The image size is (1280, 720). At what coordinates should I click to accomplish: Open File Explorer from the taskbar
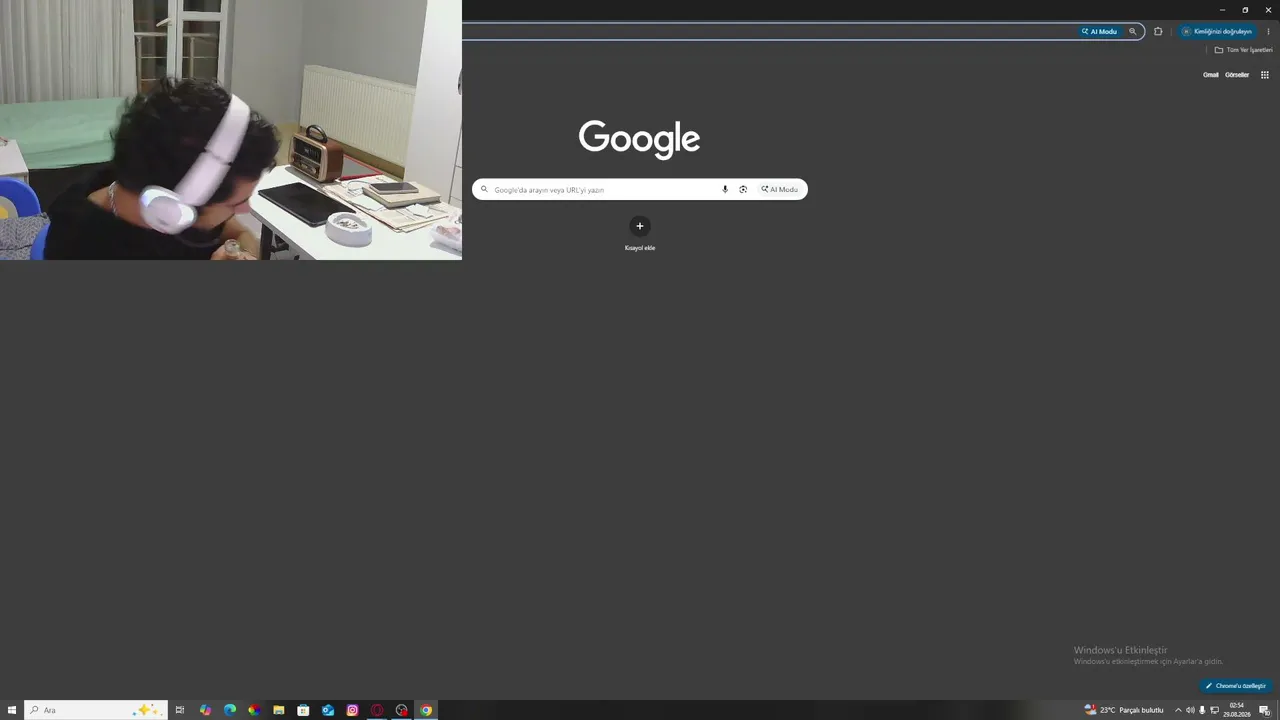pos(279,710)
